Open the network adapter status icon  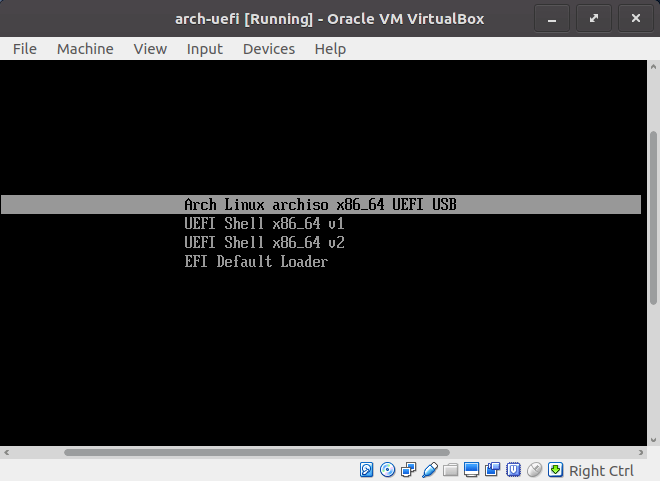[x=409, y=470]
